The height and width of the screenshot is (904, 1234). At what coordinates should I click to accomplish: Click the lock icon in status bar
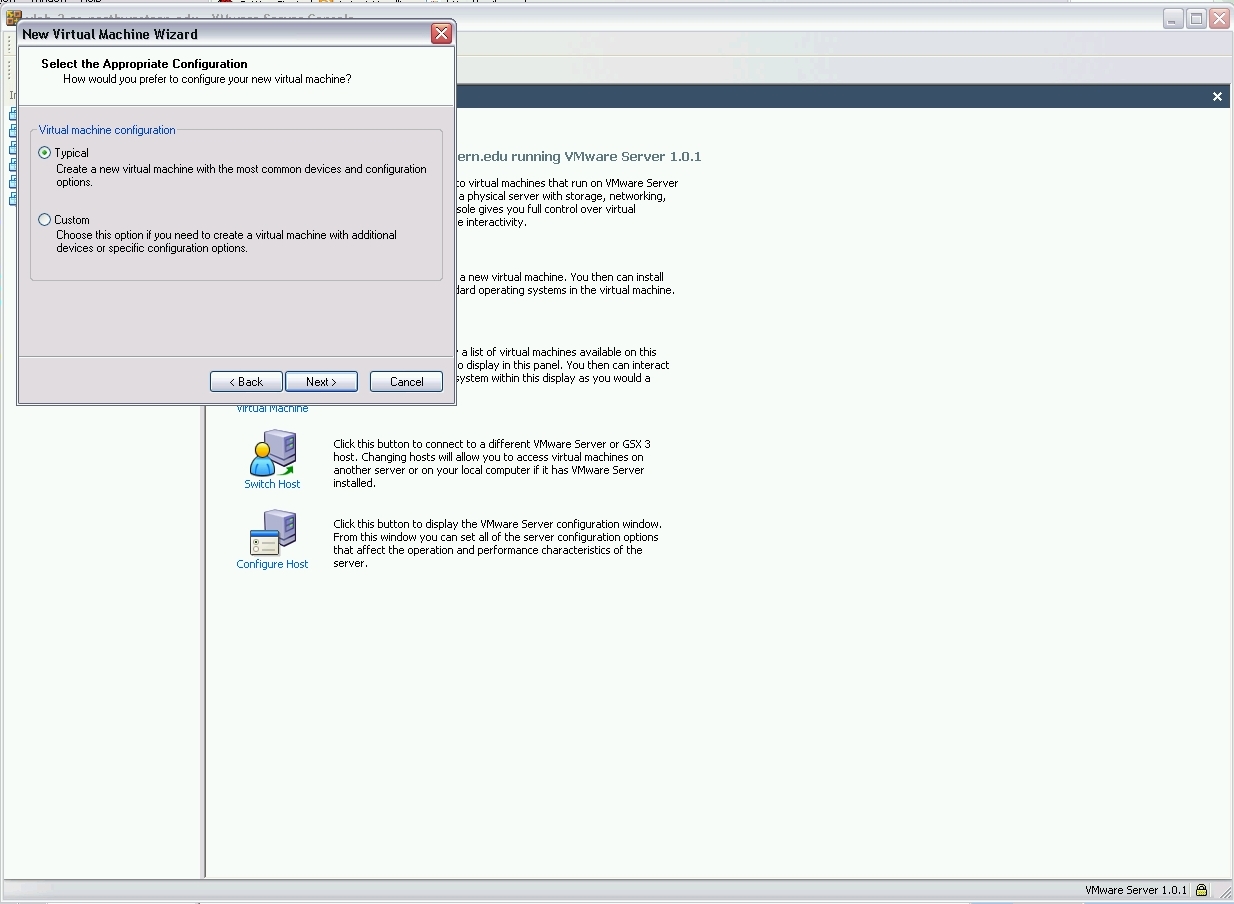1201,890
